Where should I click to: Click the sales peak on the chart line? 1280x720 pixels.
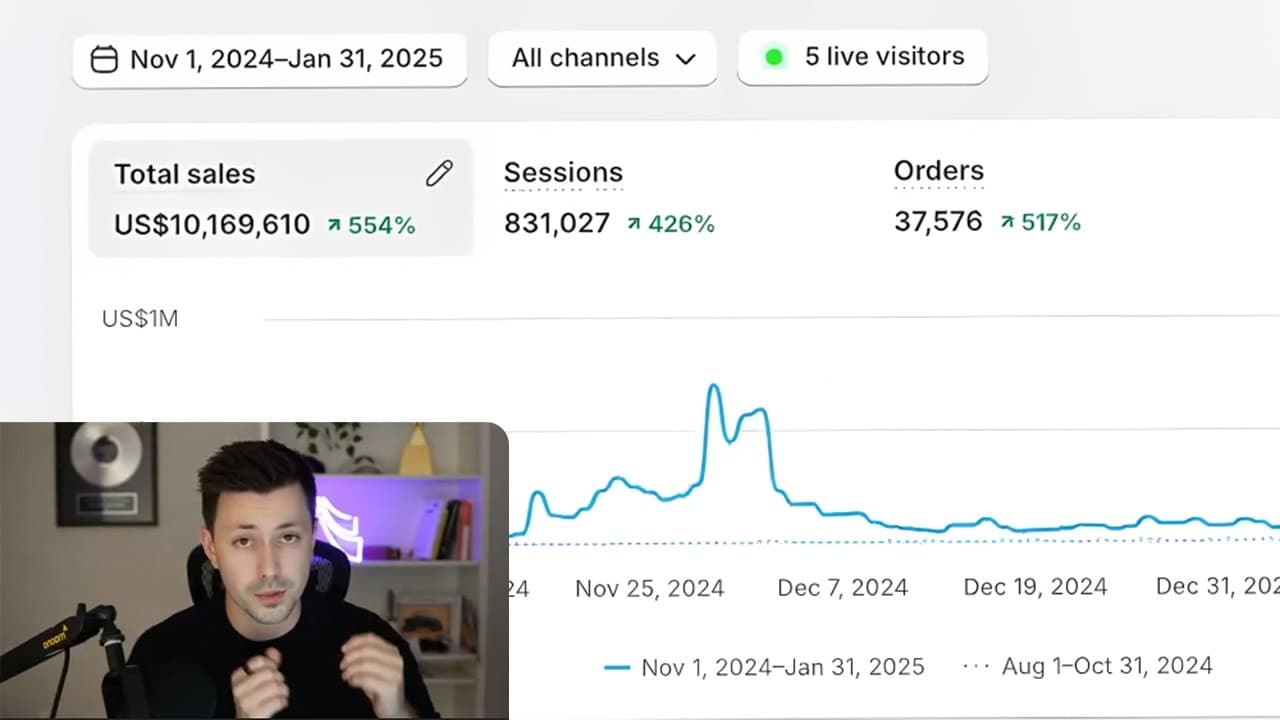[x=713, y=386]
